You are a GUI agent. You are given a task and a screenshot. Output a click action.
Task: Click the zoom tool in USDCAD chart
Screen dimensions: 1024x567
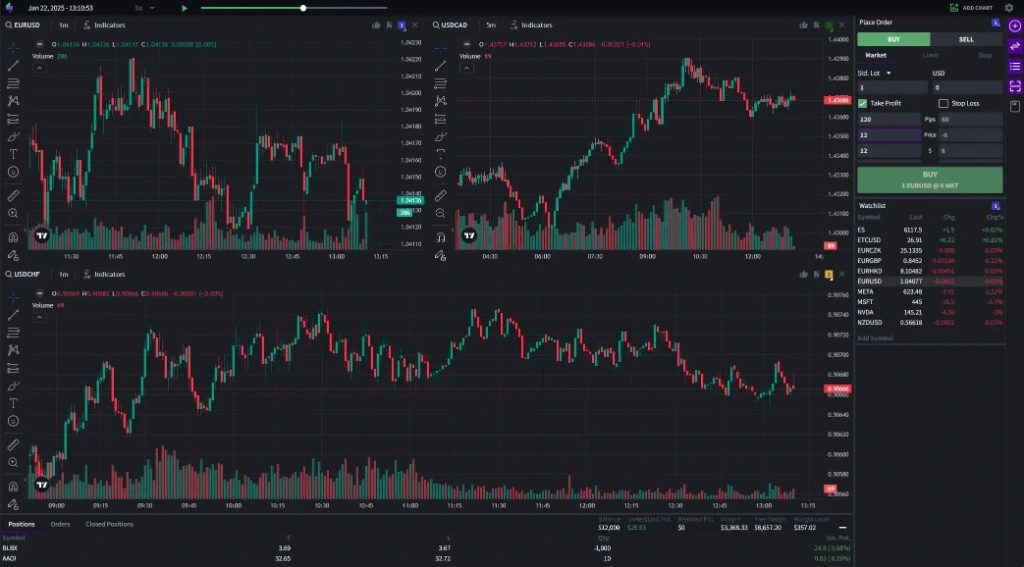coord(441,213)
